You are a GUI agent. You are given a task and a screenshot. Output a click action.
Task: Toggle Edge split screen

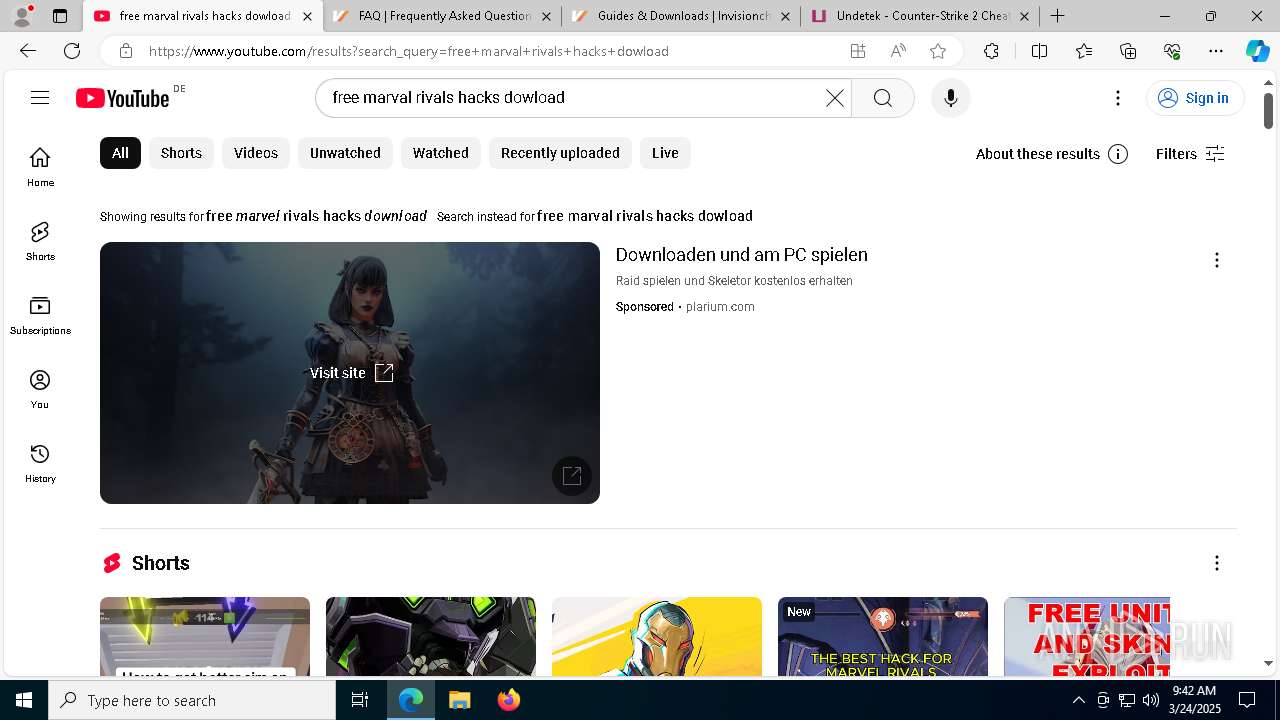1039,51
